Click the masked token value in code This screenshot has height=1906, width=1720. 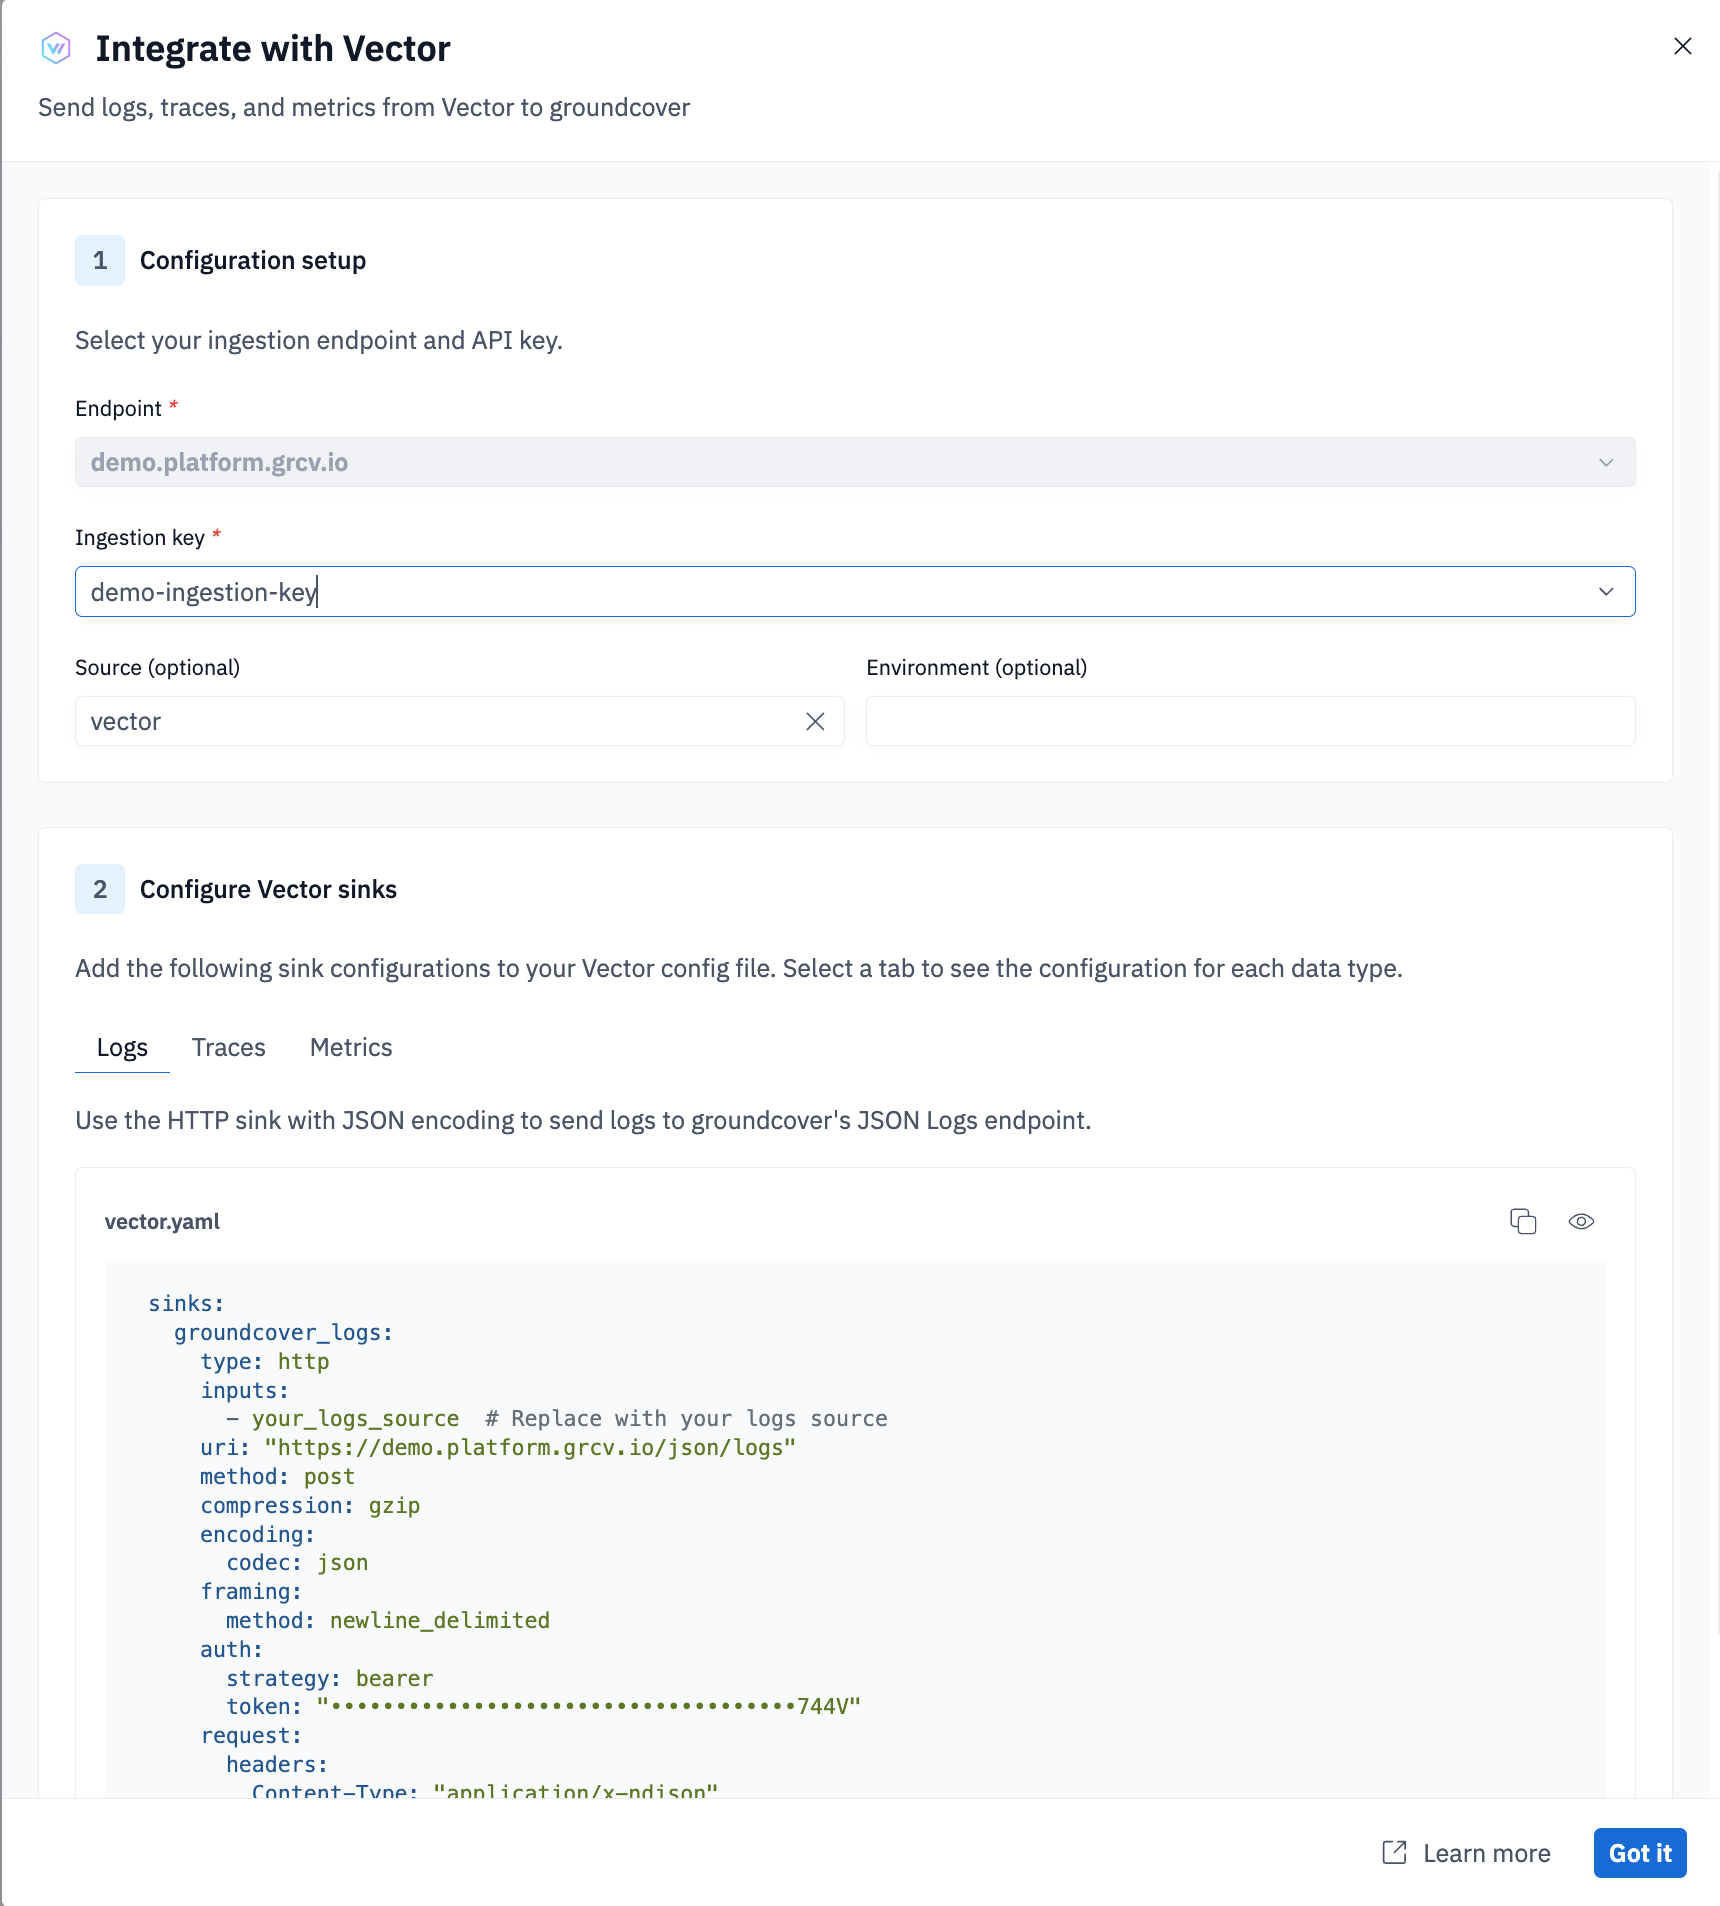(588, 1707)
